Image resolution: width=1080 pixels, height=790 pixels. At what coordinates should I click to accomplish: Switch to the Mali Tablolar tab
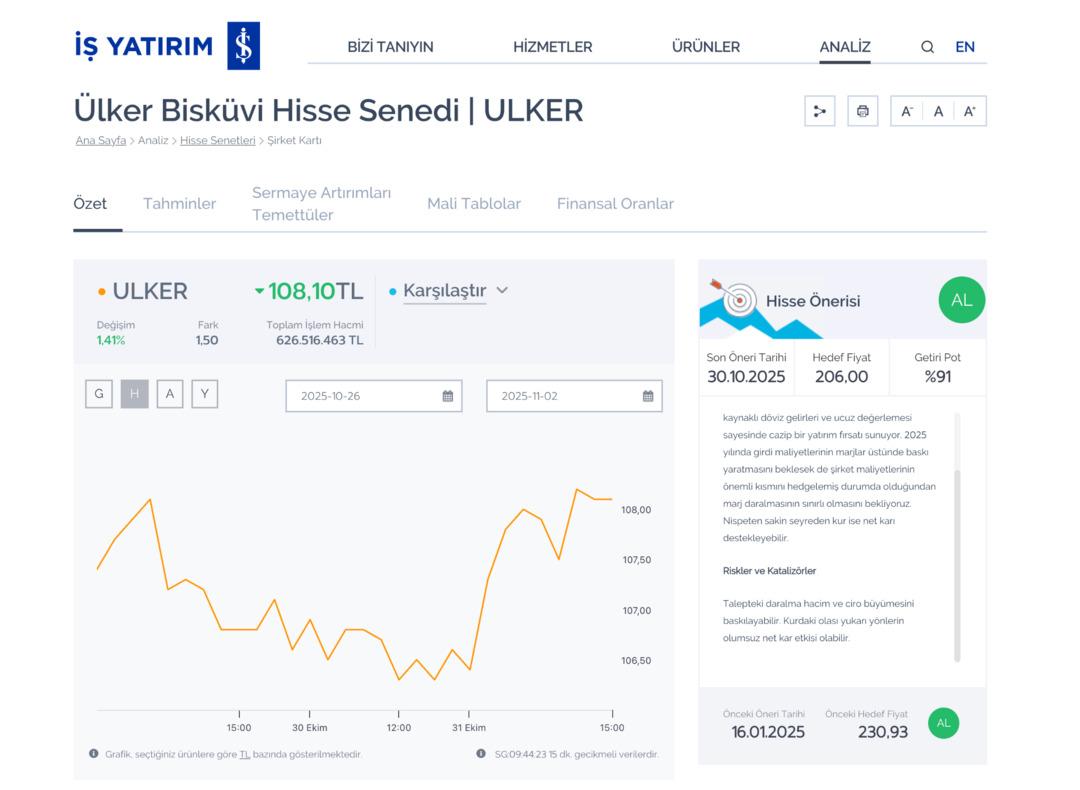473,204
